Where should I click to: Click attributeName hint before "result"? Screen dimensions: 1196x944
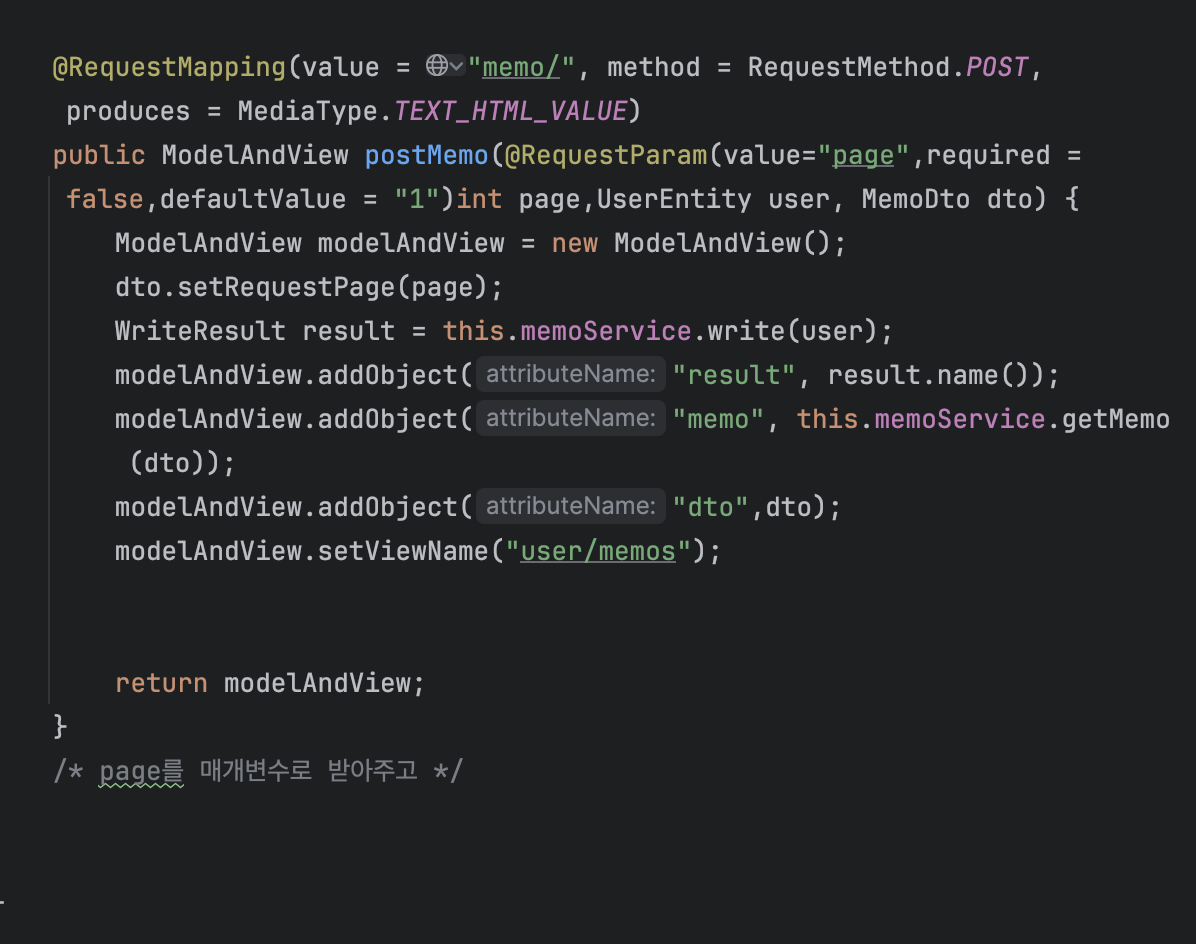click(571, 374)
